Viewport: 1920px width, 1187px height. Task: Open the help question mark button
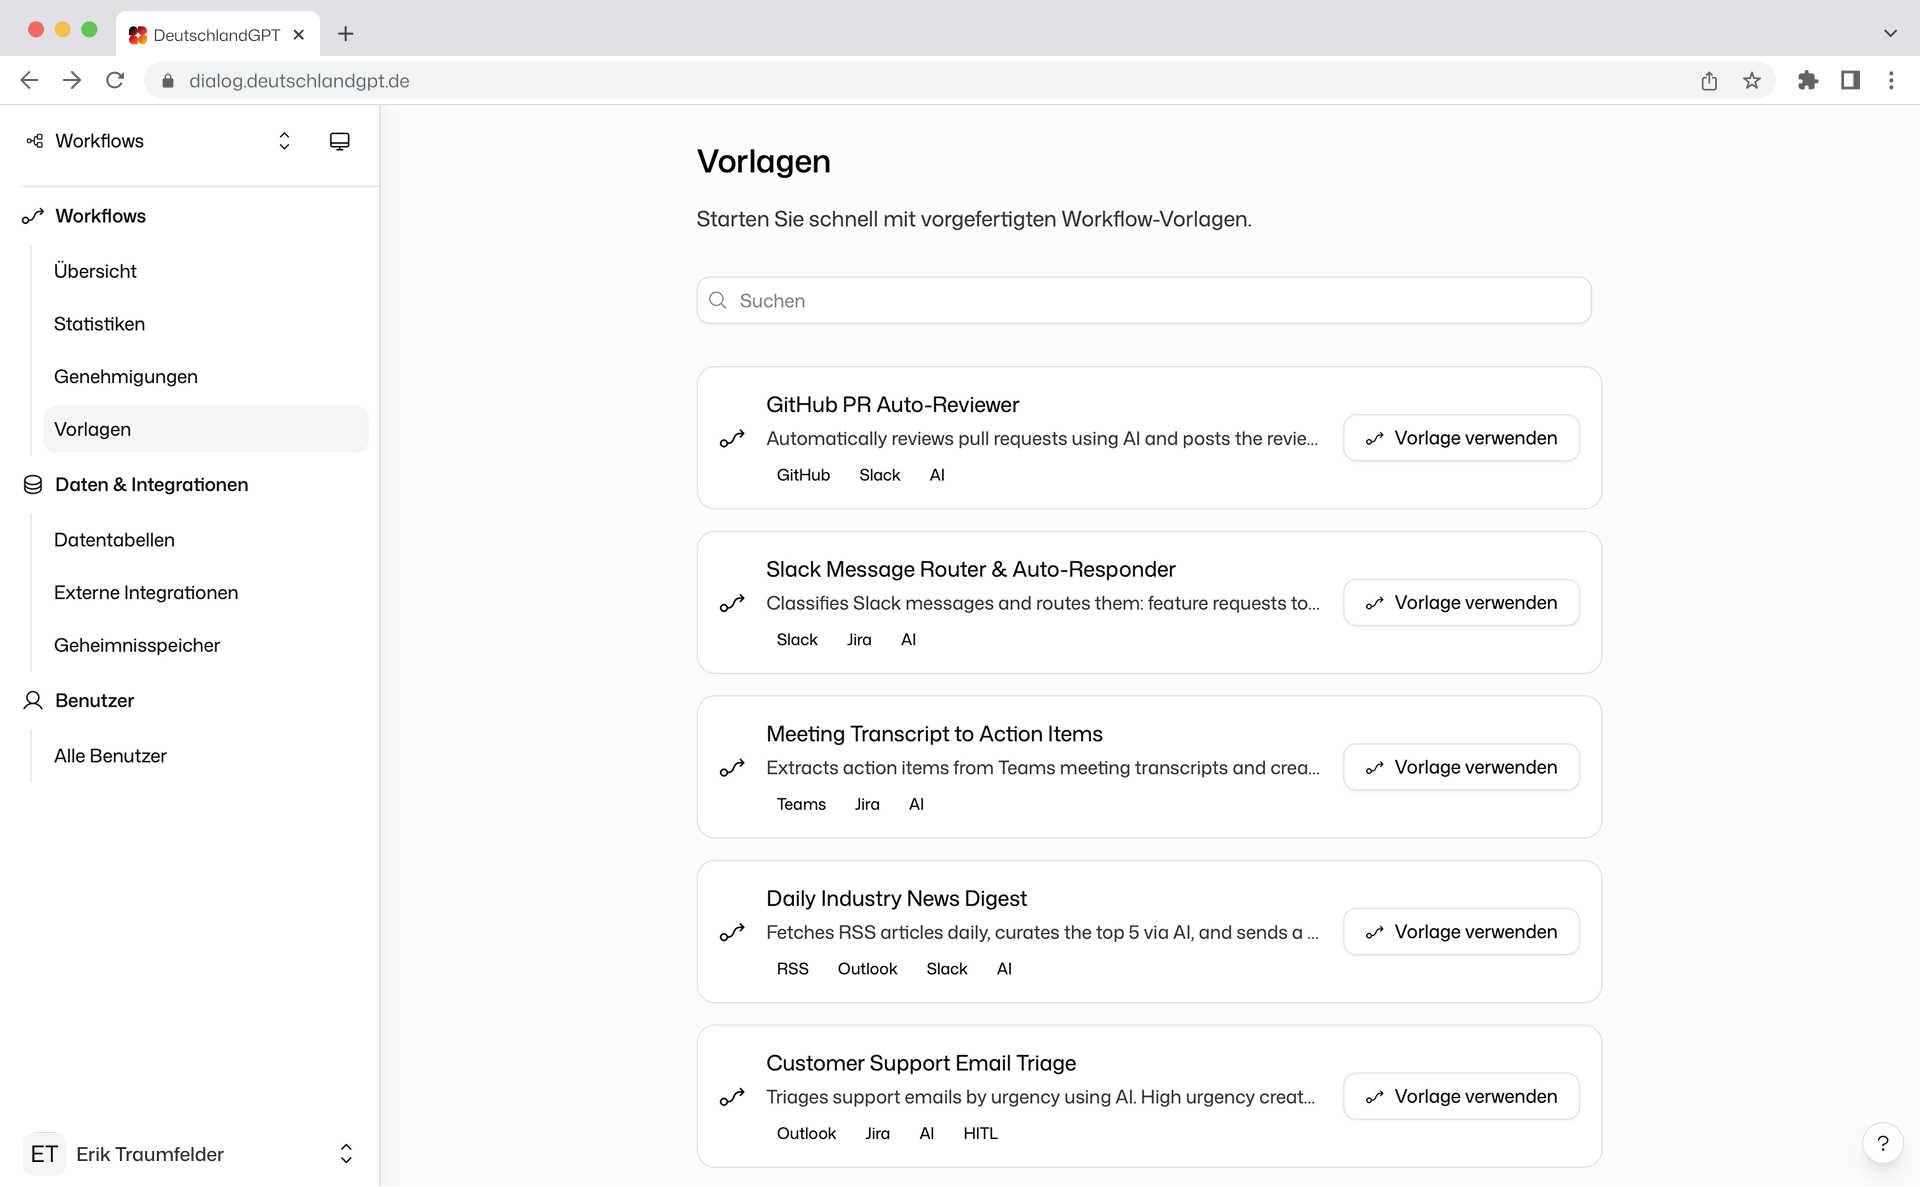[x=1883, y=1143]
